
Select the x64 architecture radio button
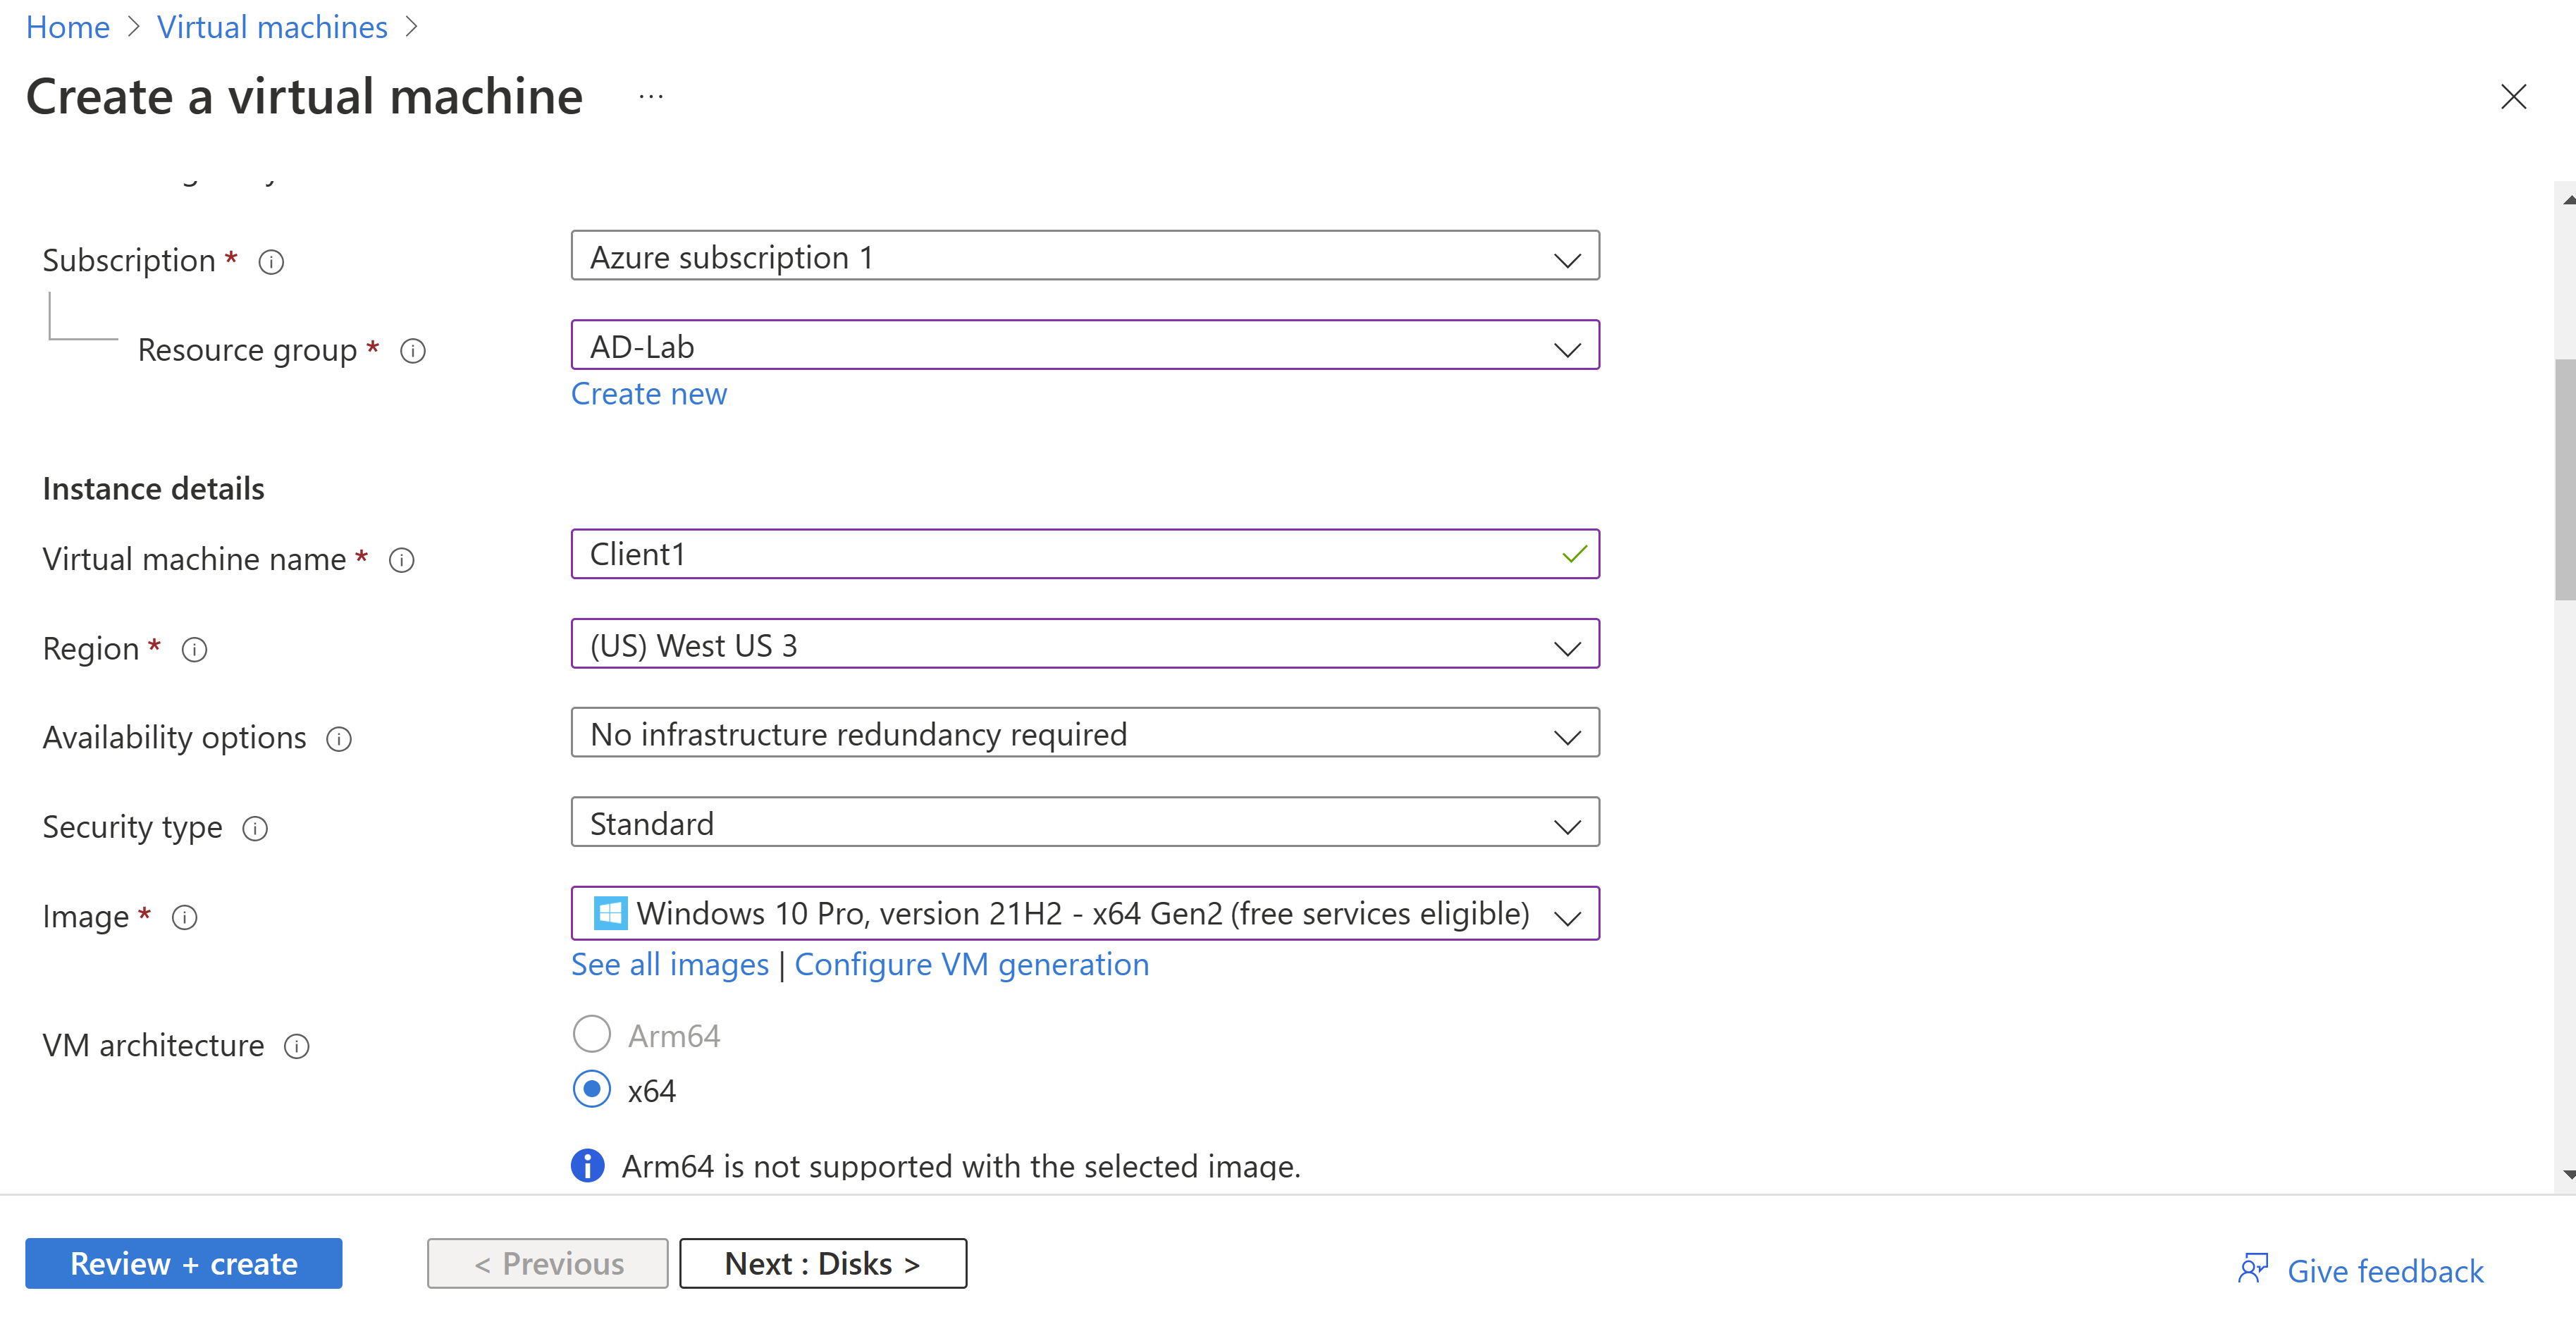tap(591, 1089)
